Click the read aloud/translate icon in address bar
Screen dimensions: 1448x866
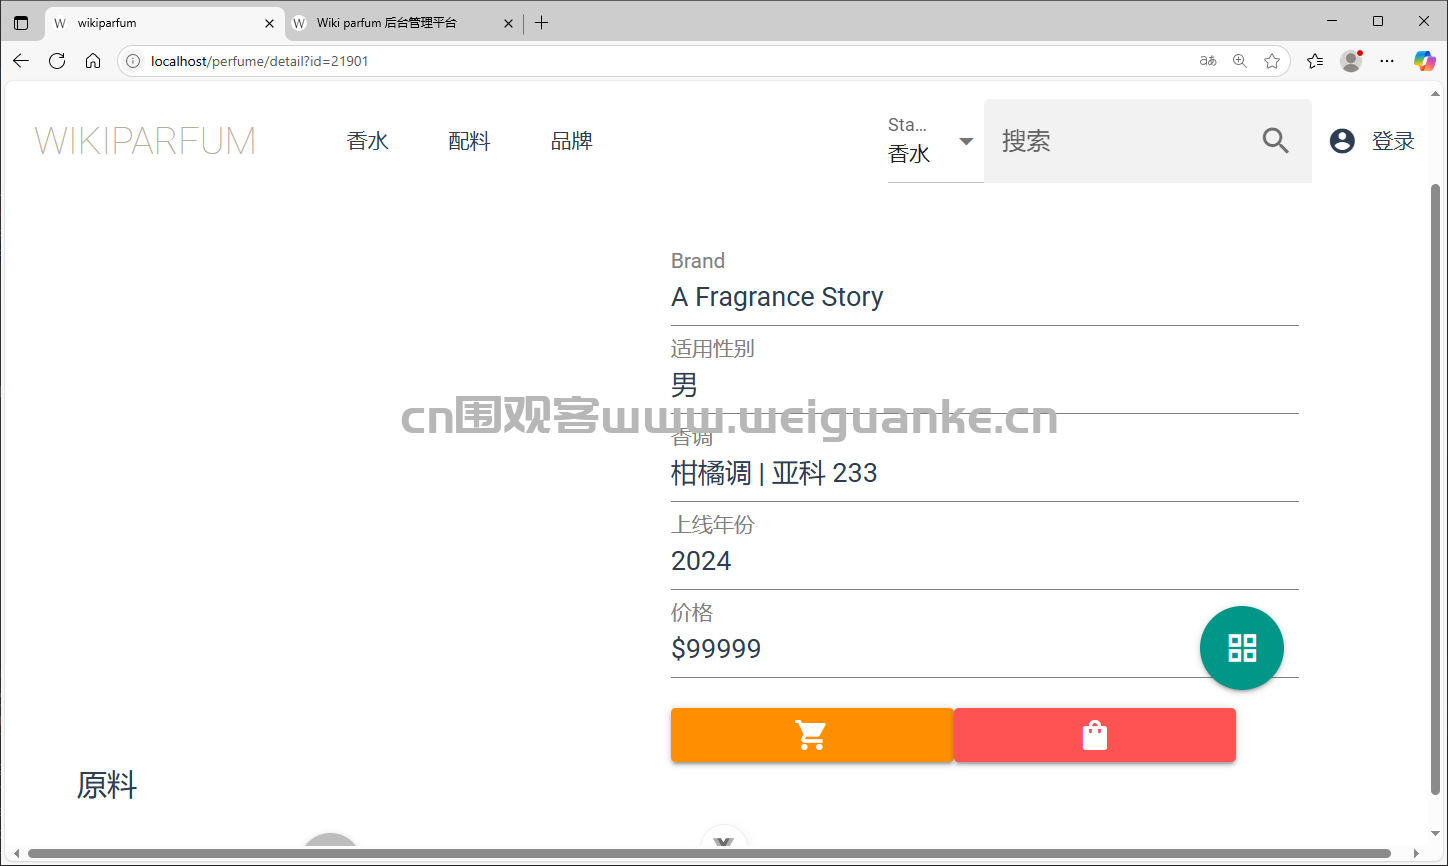[x=1208, y=61]
